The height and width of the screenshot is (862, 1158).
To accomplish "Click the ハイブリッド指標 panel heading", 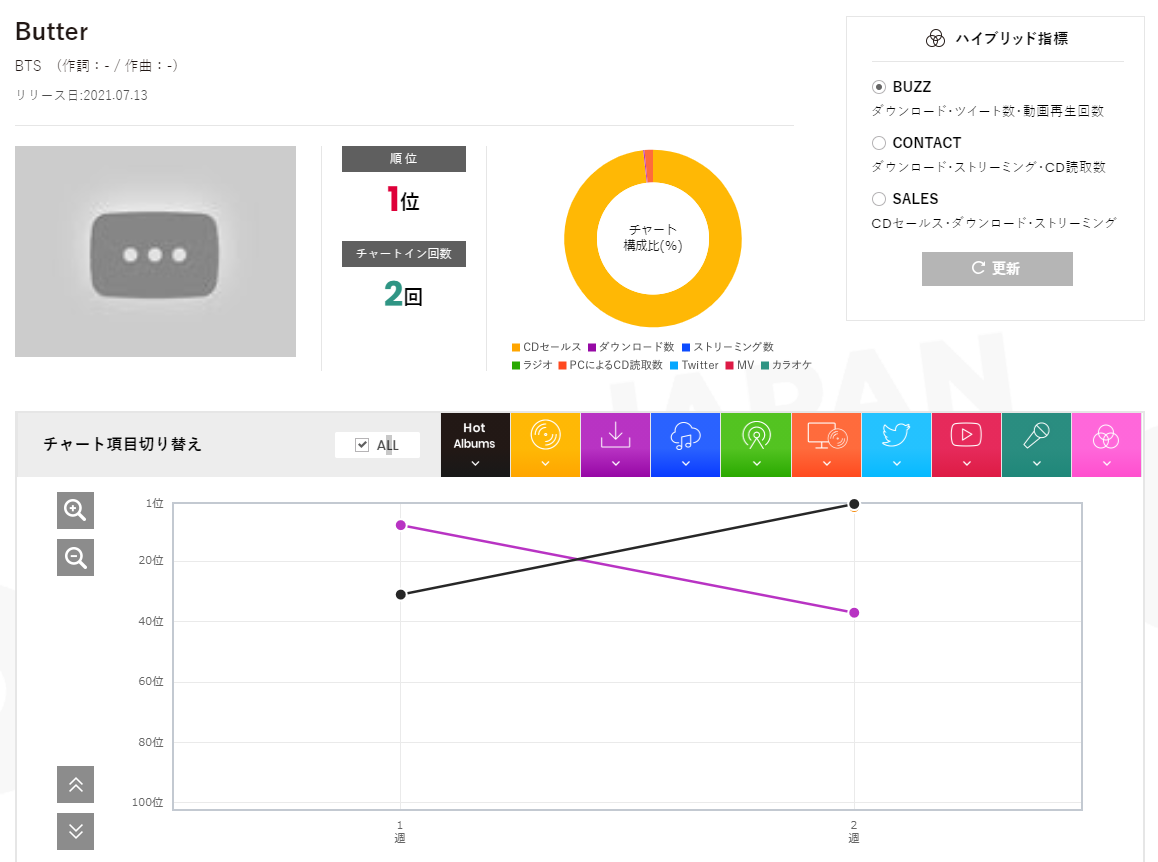I will tap(1011, 38).
